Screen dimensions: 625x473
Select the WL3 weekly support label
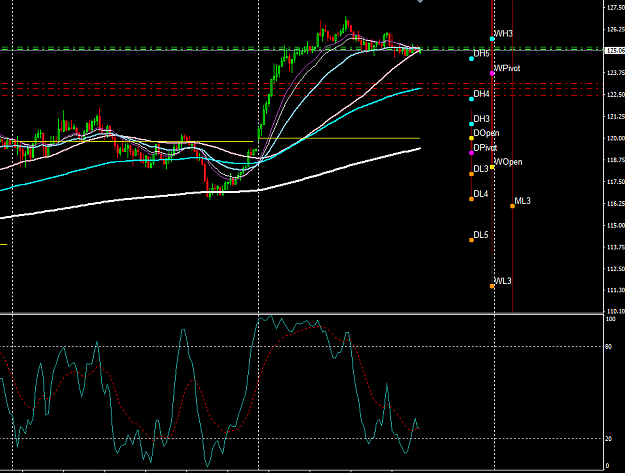[502, 281]
